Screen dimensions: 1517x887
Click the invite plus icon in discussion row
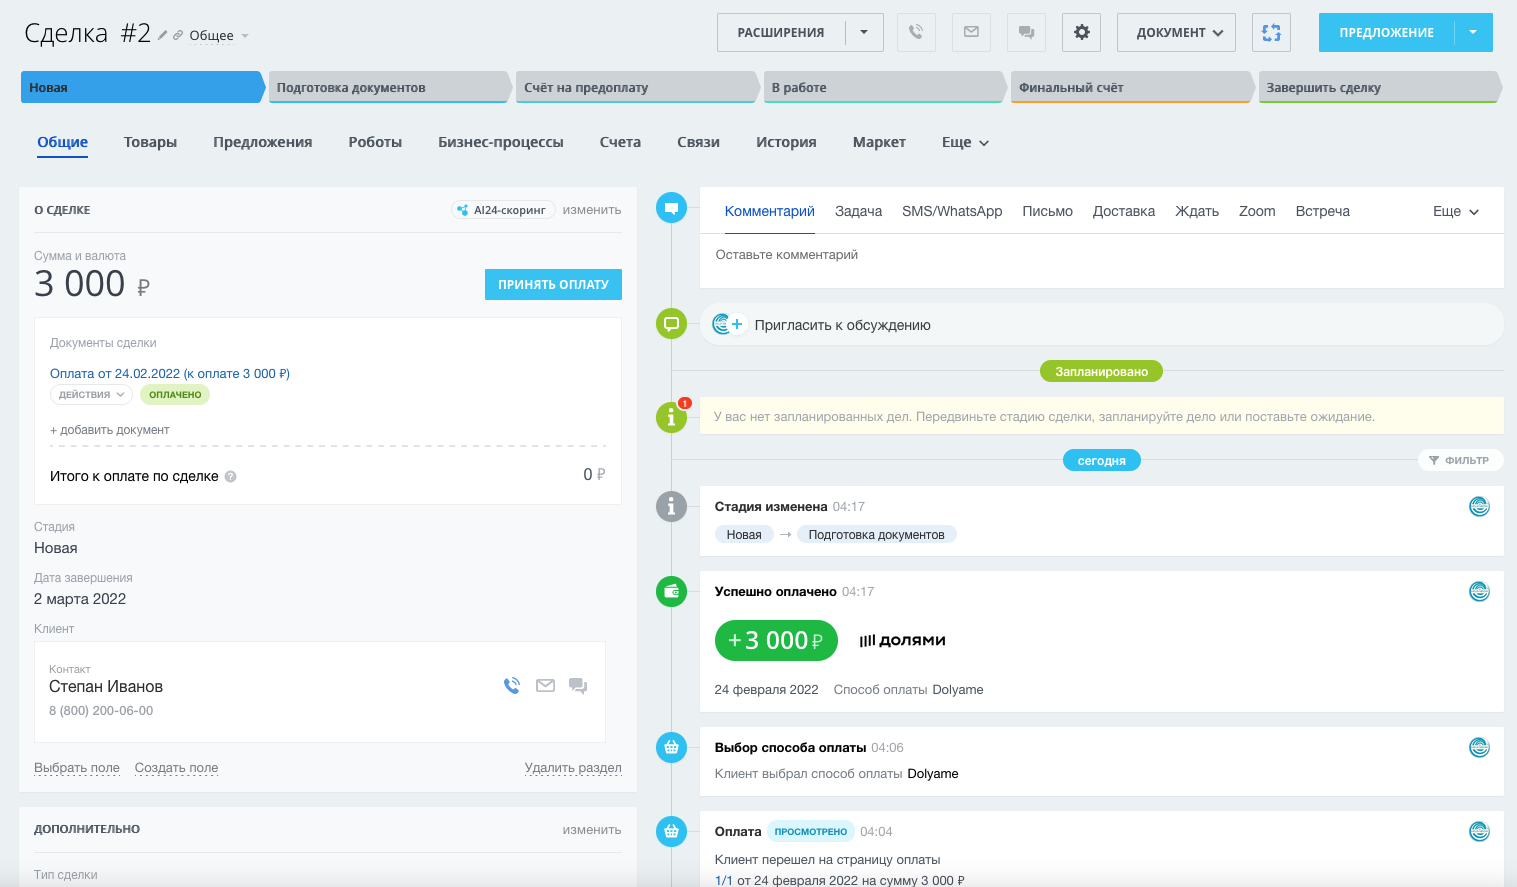[x=737, y=324]
